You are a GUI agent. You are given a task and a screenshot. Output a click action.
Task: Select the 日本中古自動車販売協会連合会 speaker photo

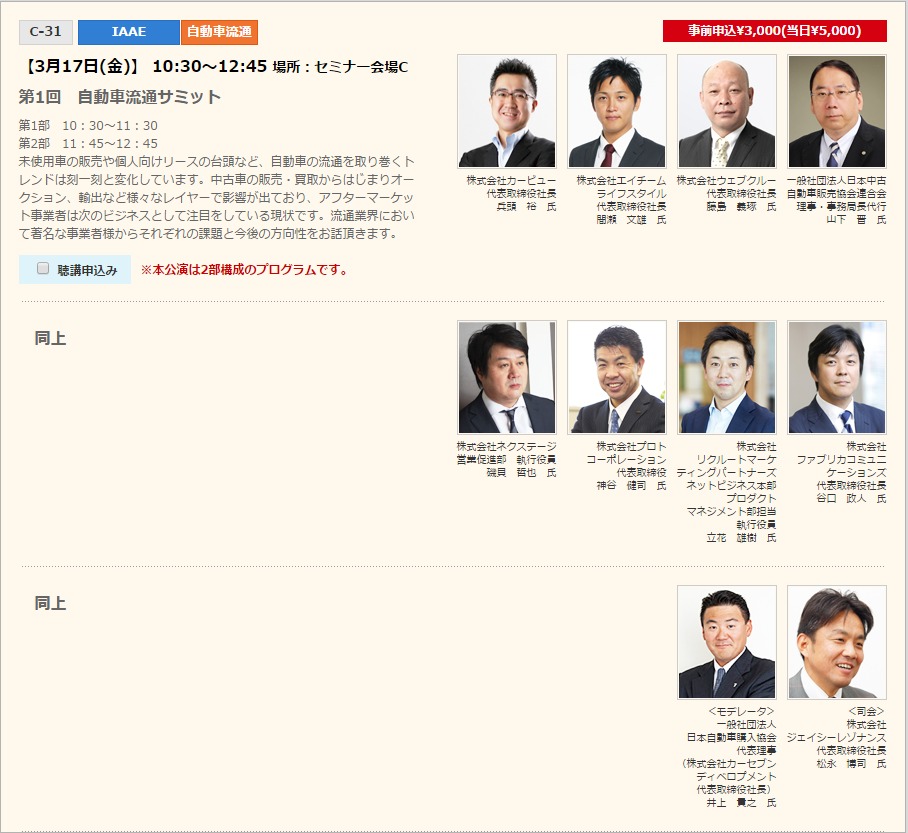pos(837,111)
